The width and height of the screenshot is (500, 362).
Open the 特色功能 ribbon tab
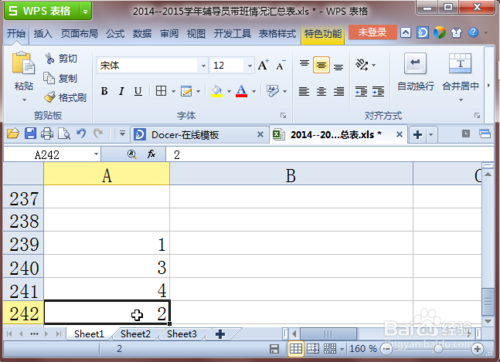click(x=323, y=34)
